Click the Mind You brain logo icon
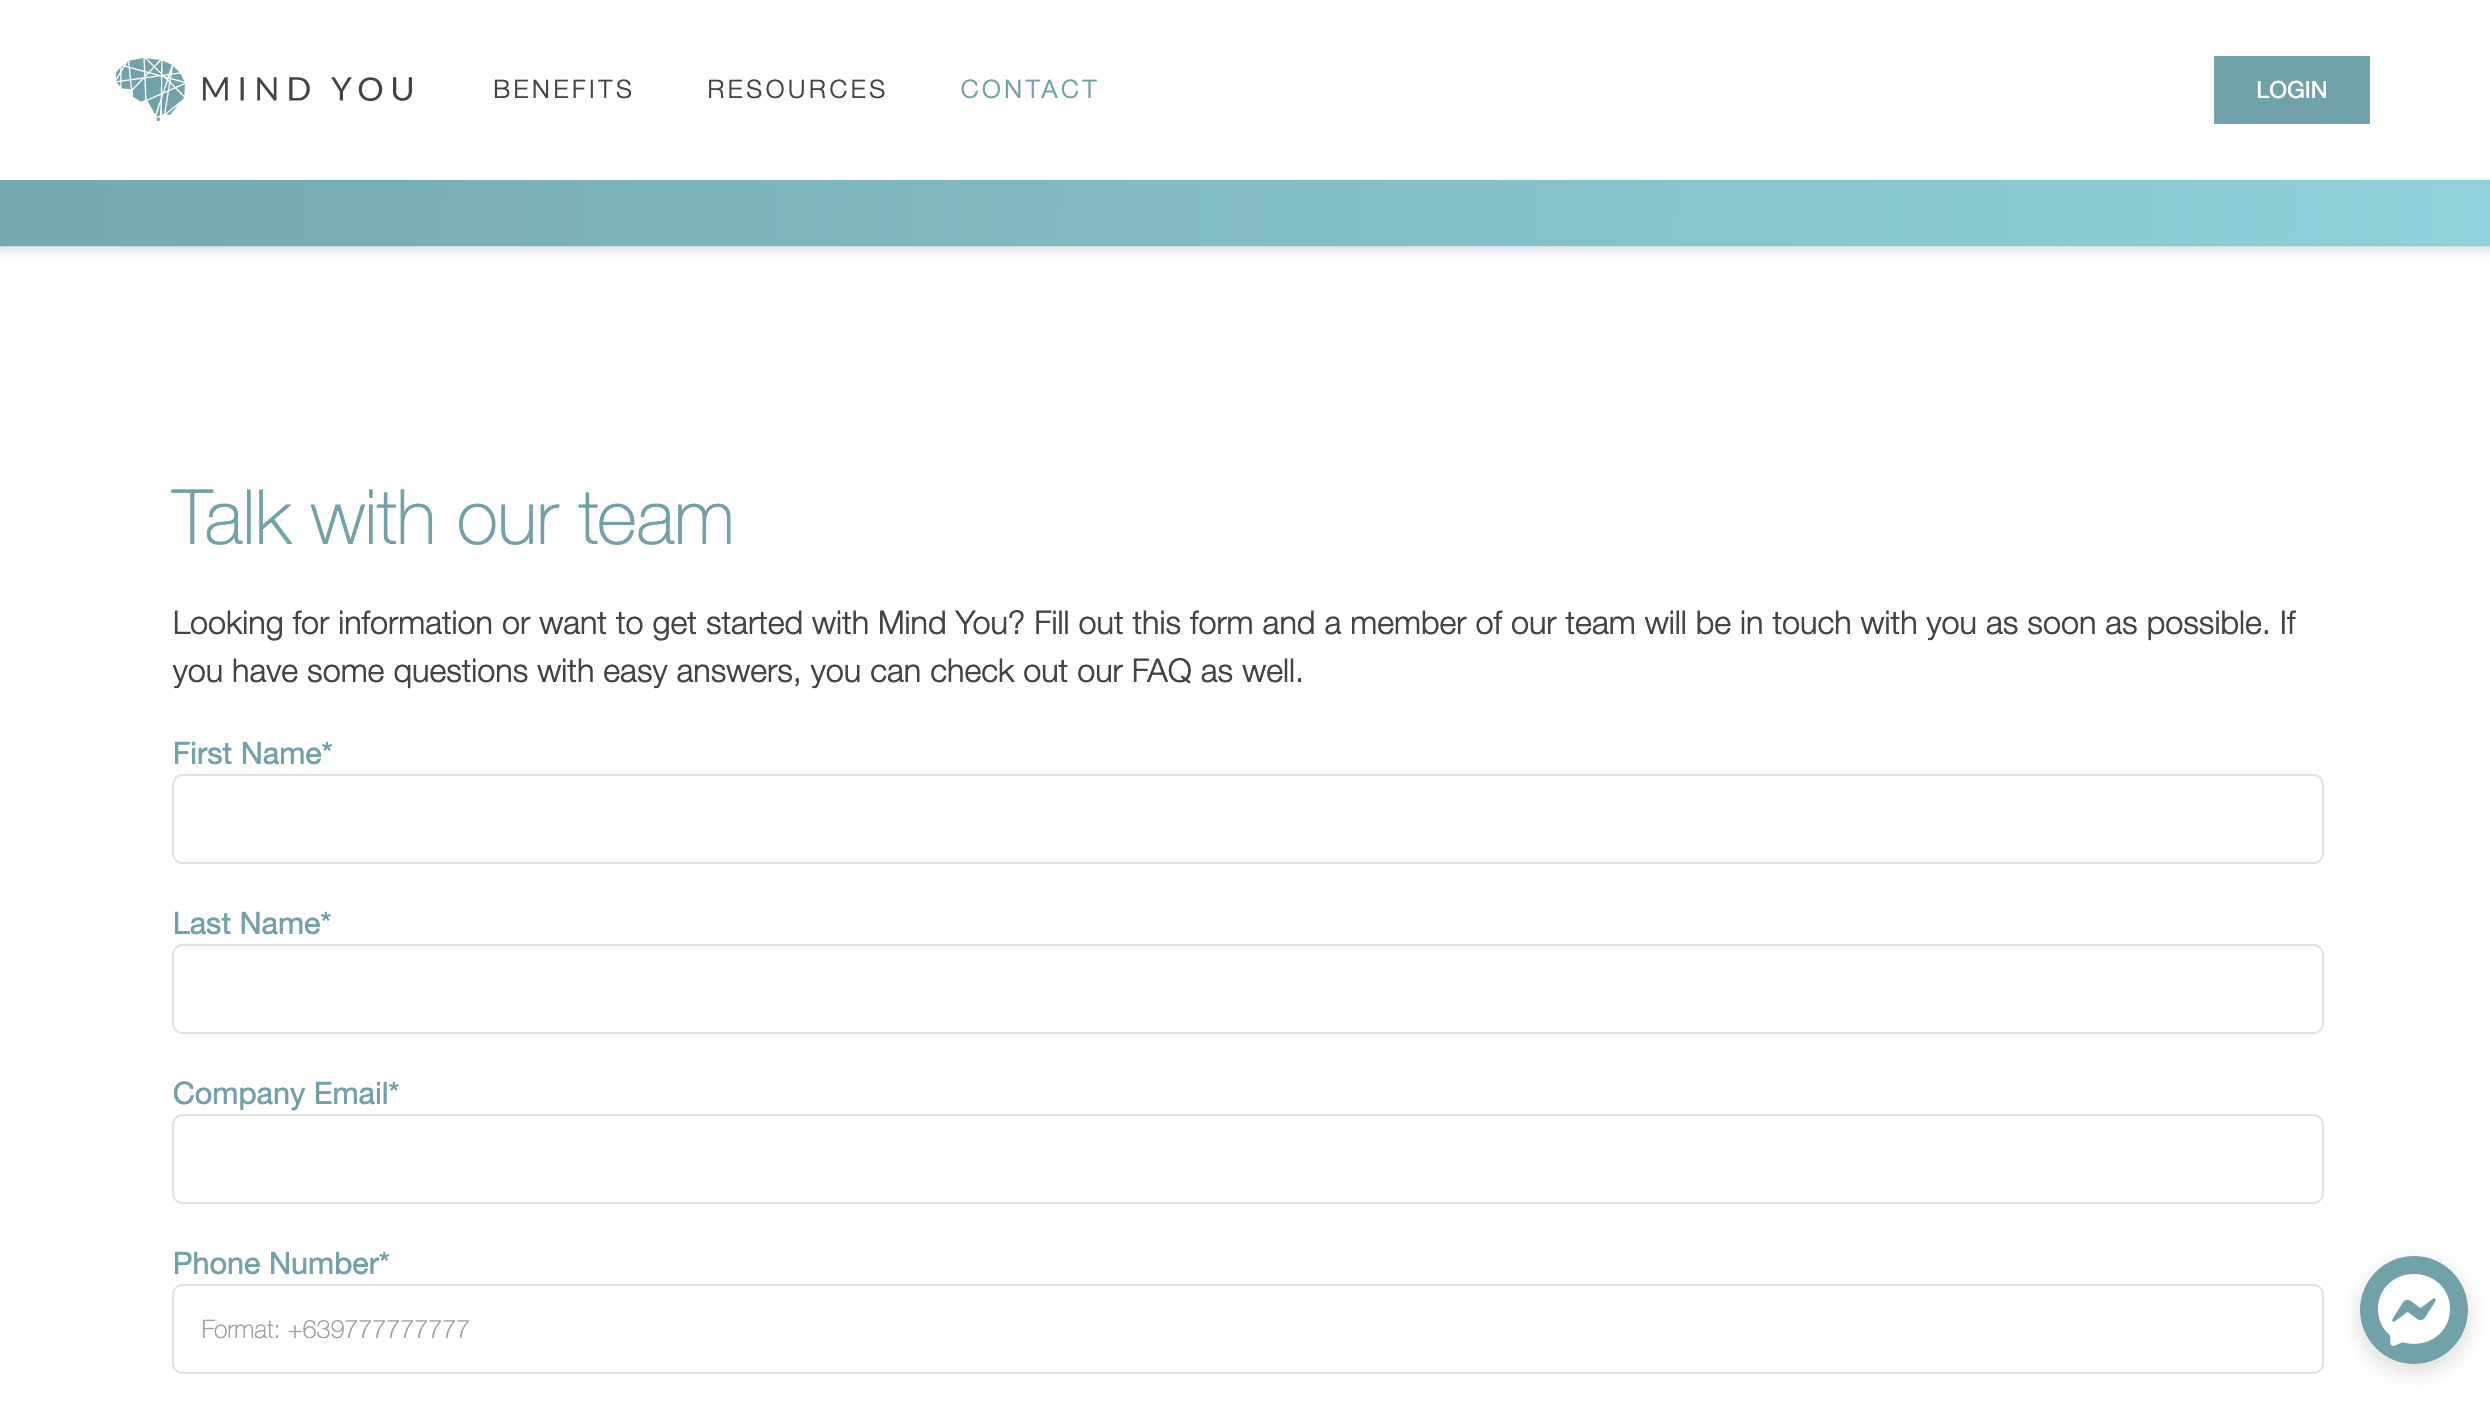The height and width of the screenshot is (1408, 2490). pyautogui.click(x=151, y=88)
